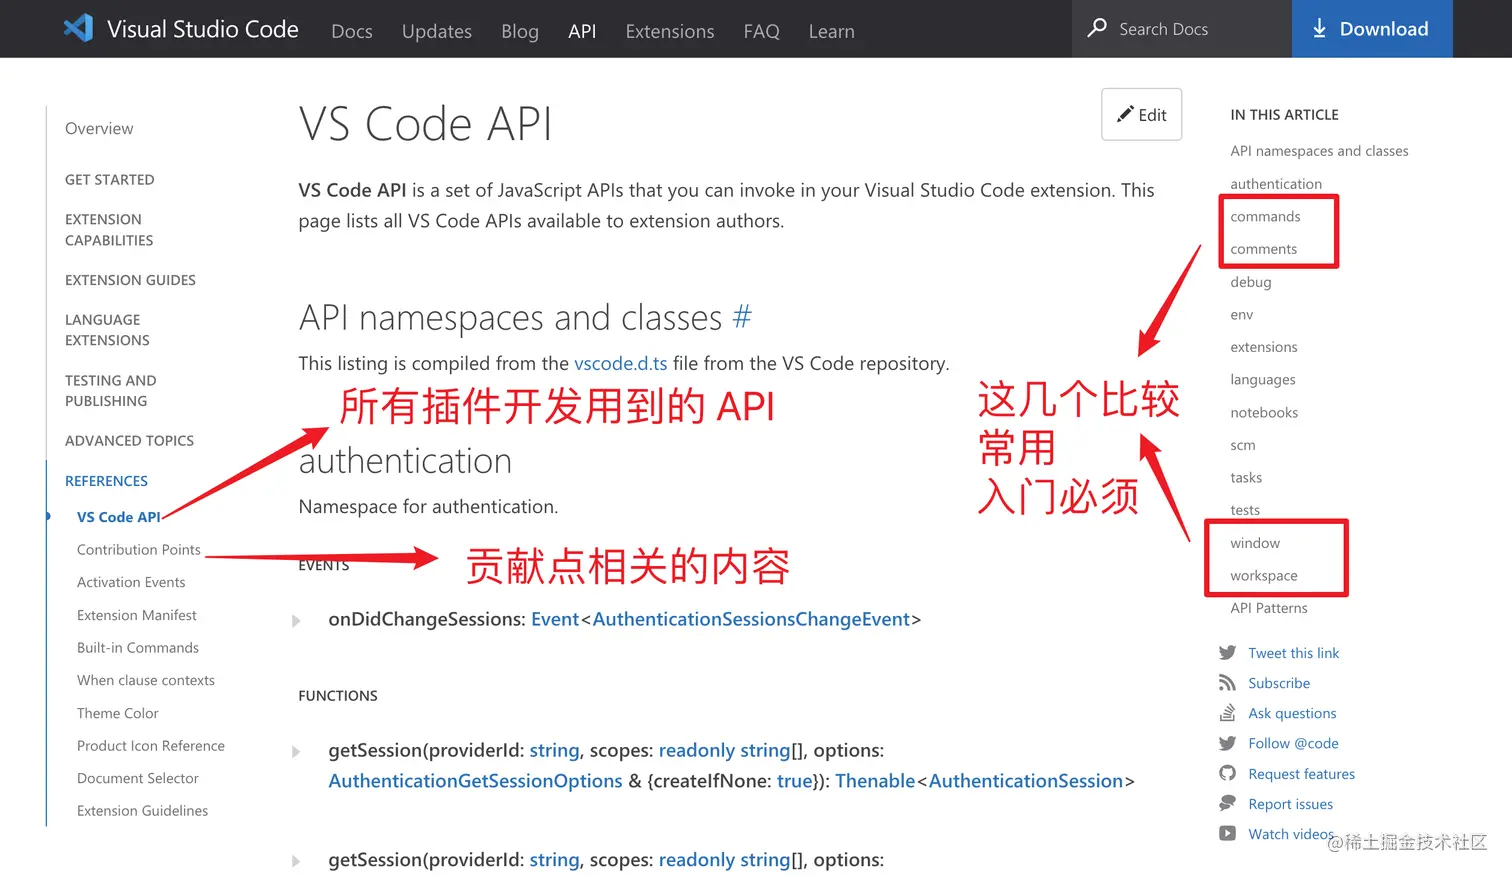Jump to API namespaces and classes section
This screenshot has height=877, width=1512.
click(x=1319, y=151)
